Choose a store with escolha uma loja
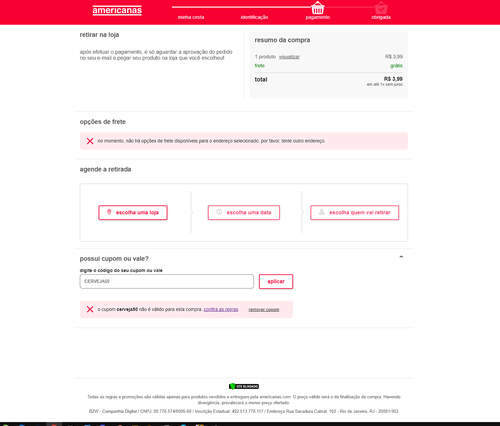 click(x=133, y=213)
